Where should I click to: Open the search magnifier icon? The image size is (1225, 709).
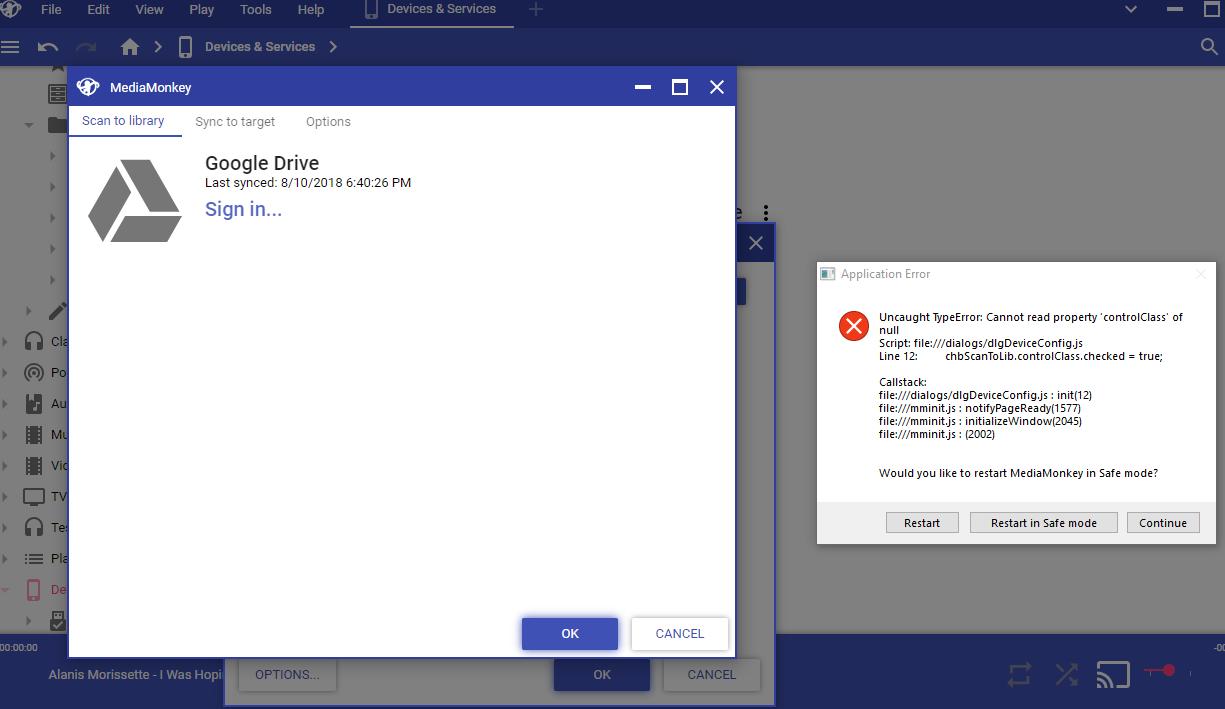pyautogui.click(x=1208, y=47)
